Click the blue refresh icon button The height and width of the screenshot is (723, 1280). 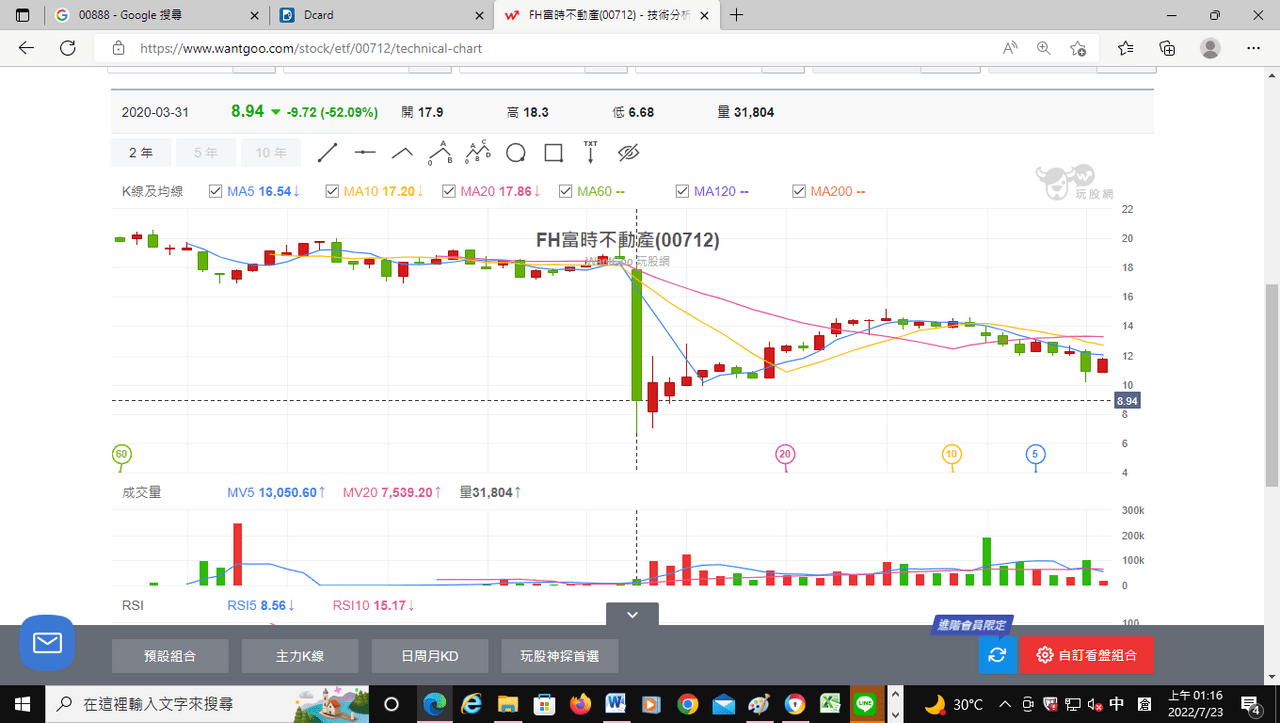tap(997, 655)
